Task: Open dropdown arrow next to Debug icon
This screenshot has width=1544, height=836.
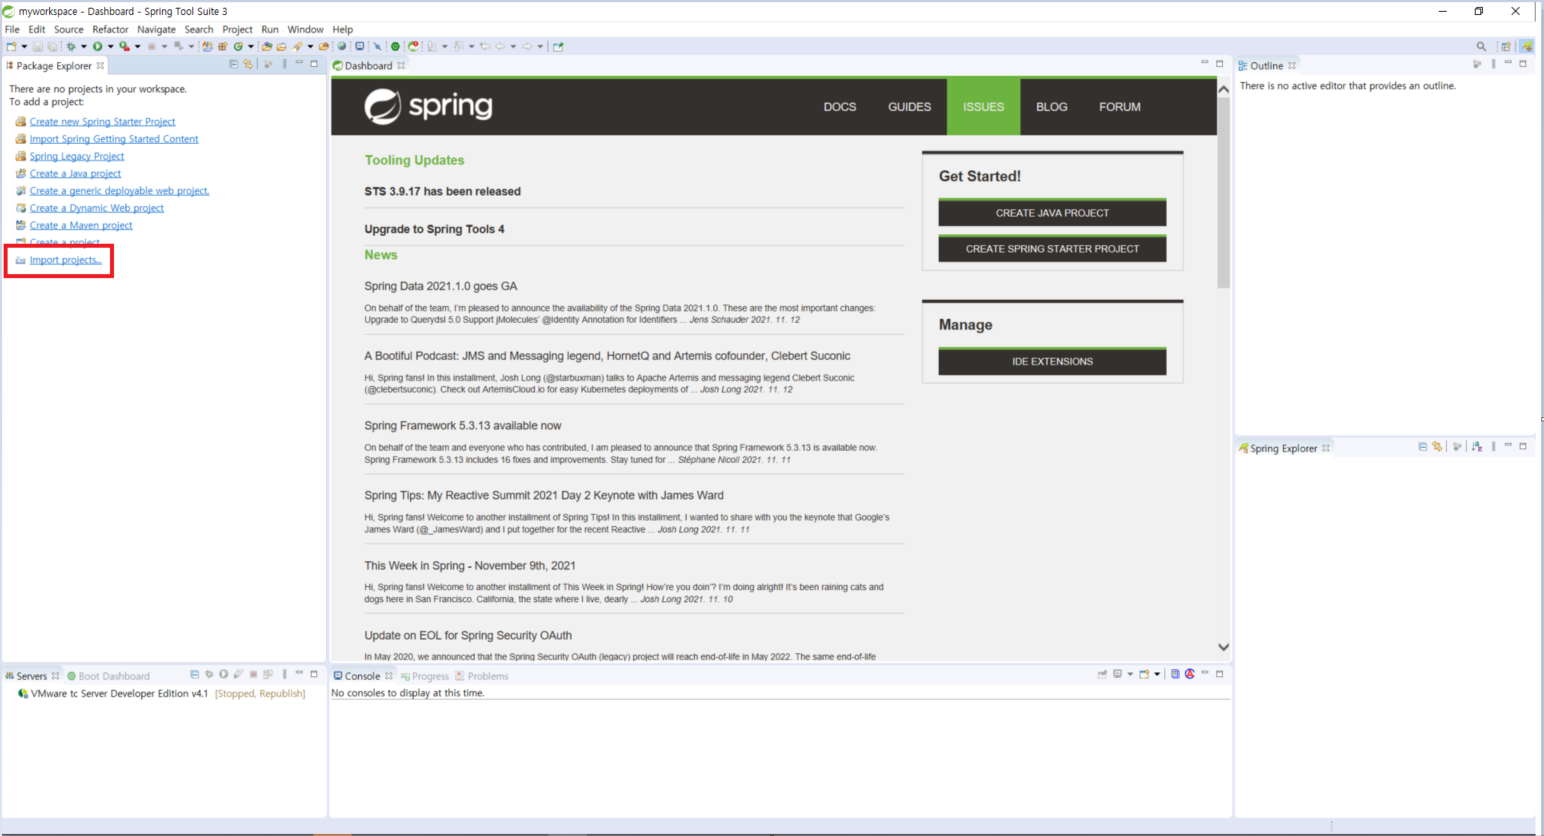Action: click(83, 46)
